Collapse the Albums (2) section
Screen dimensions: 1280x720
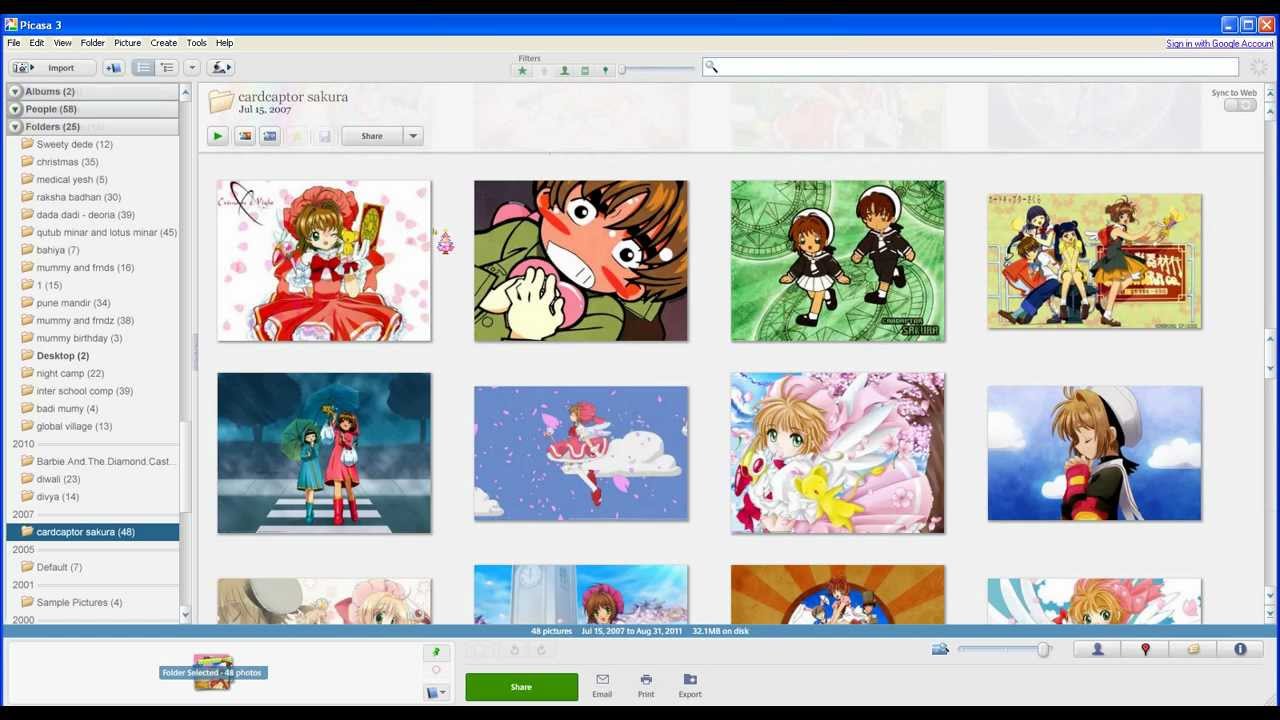(15, 92)
